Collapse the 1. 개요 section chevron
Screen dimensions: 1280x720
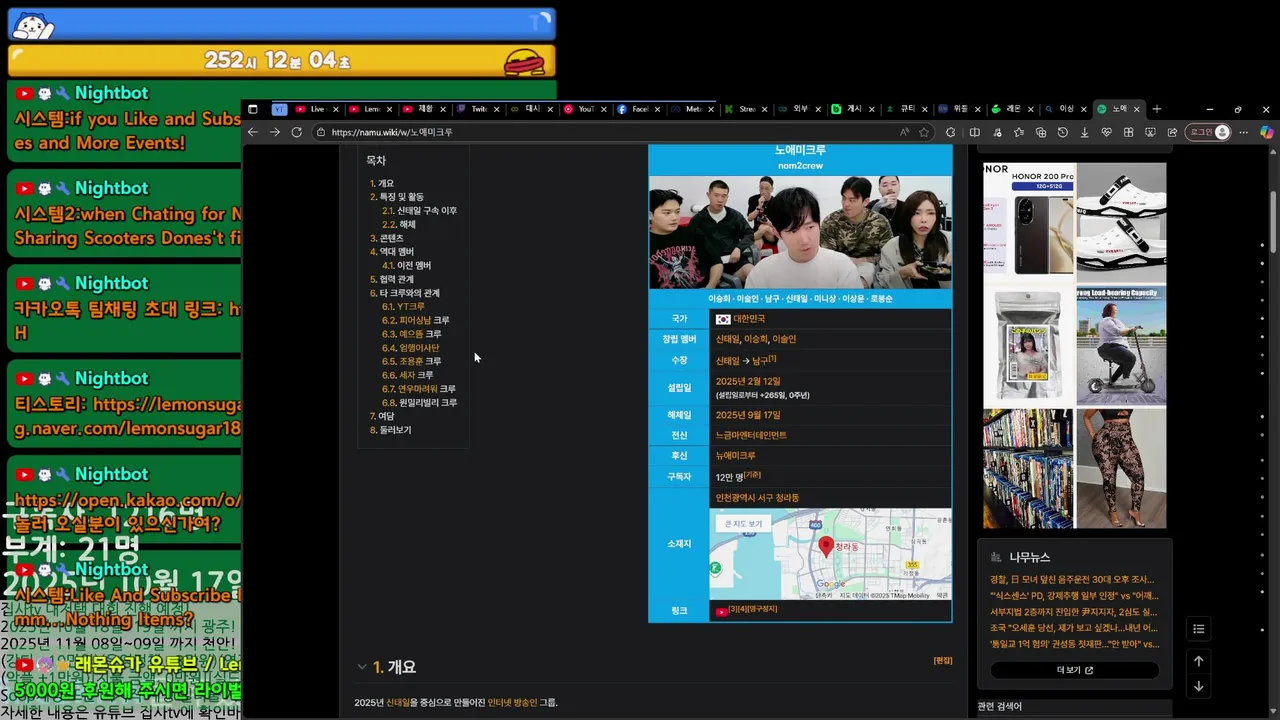[x=362, y=667]
